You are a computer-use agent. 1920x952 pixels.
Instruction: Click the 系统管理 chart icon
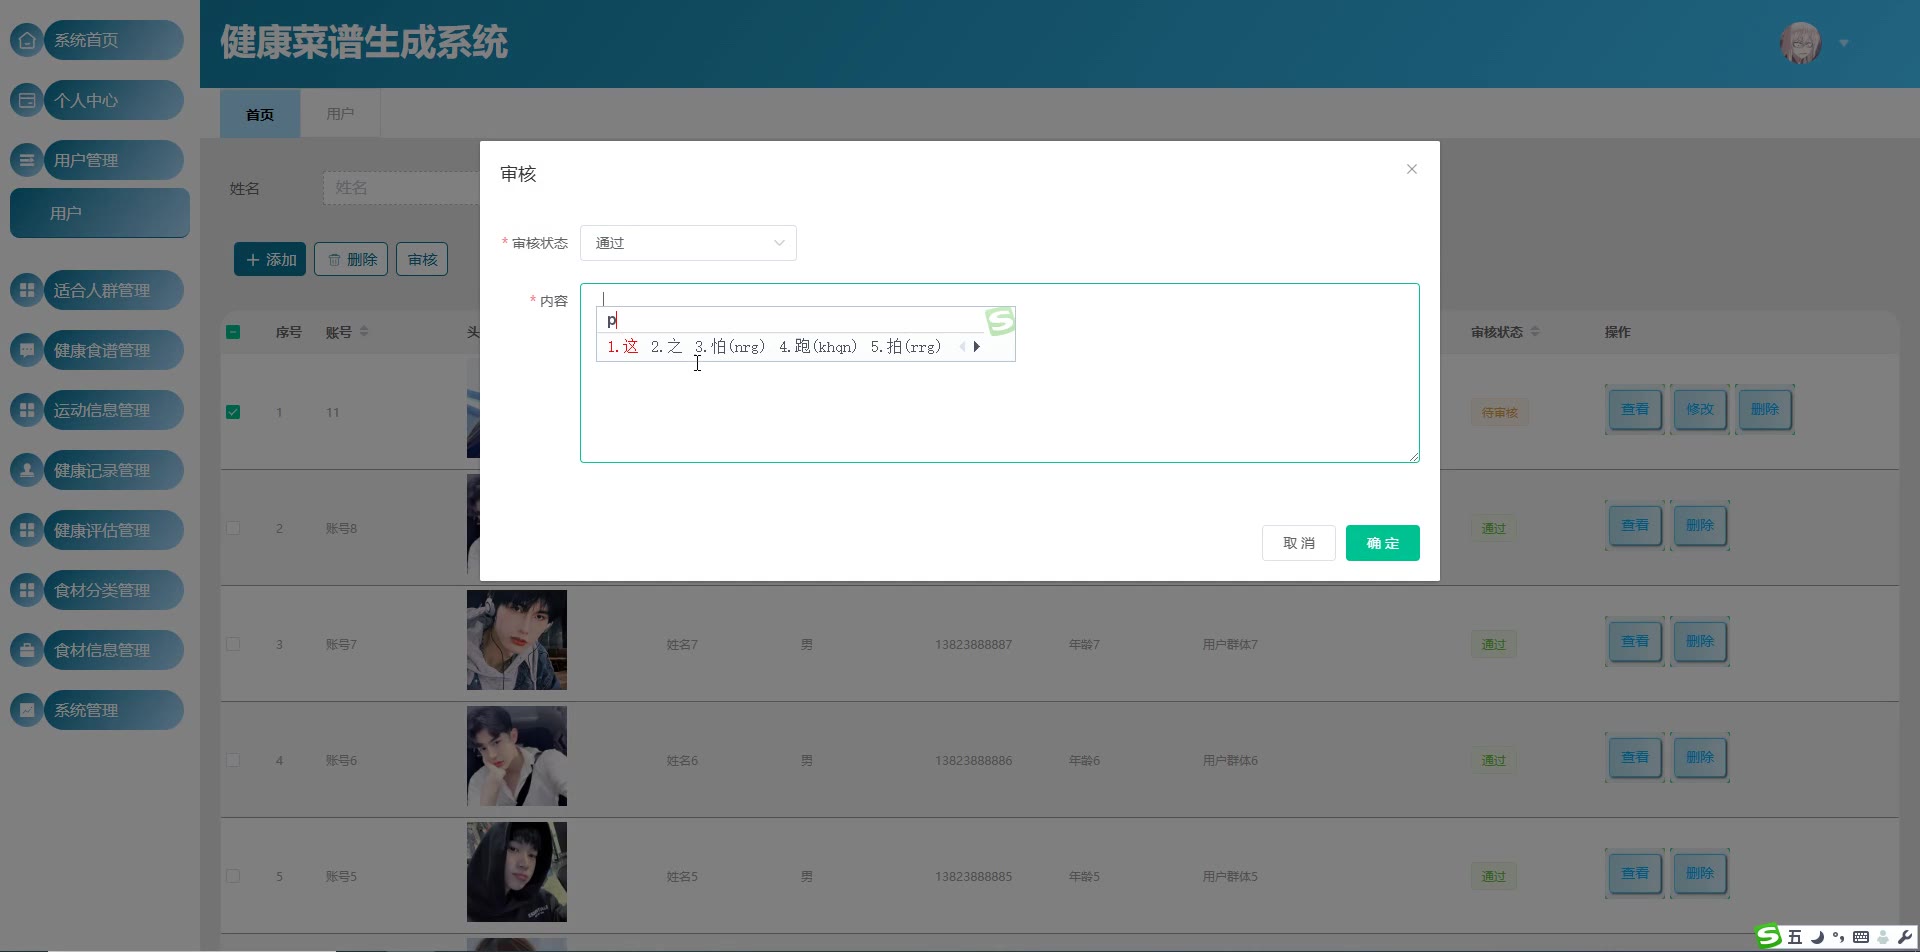(x=27, y=710)
